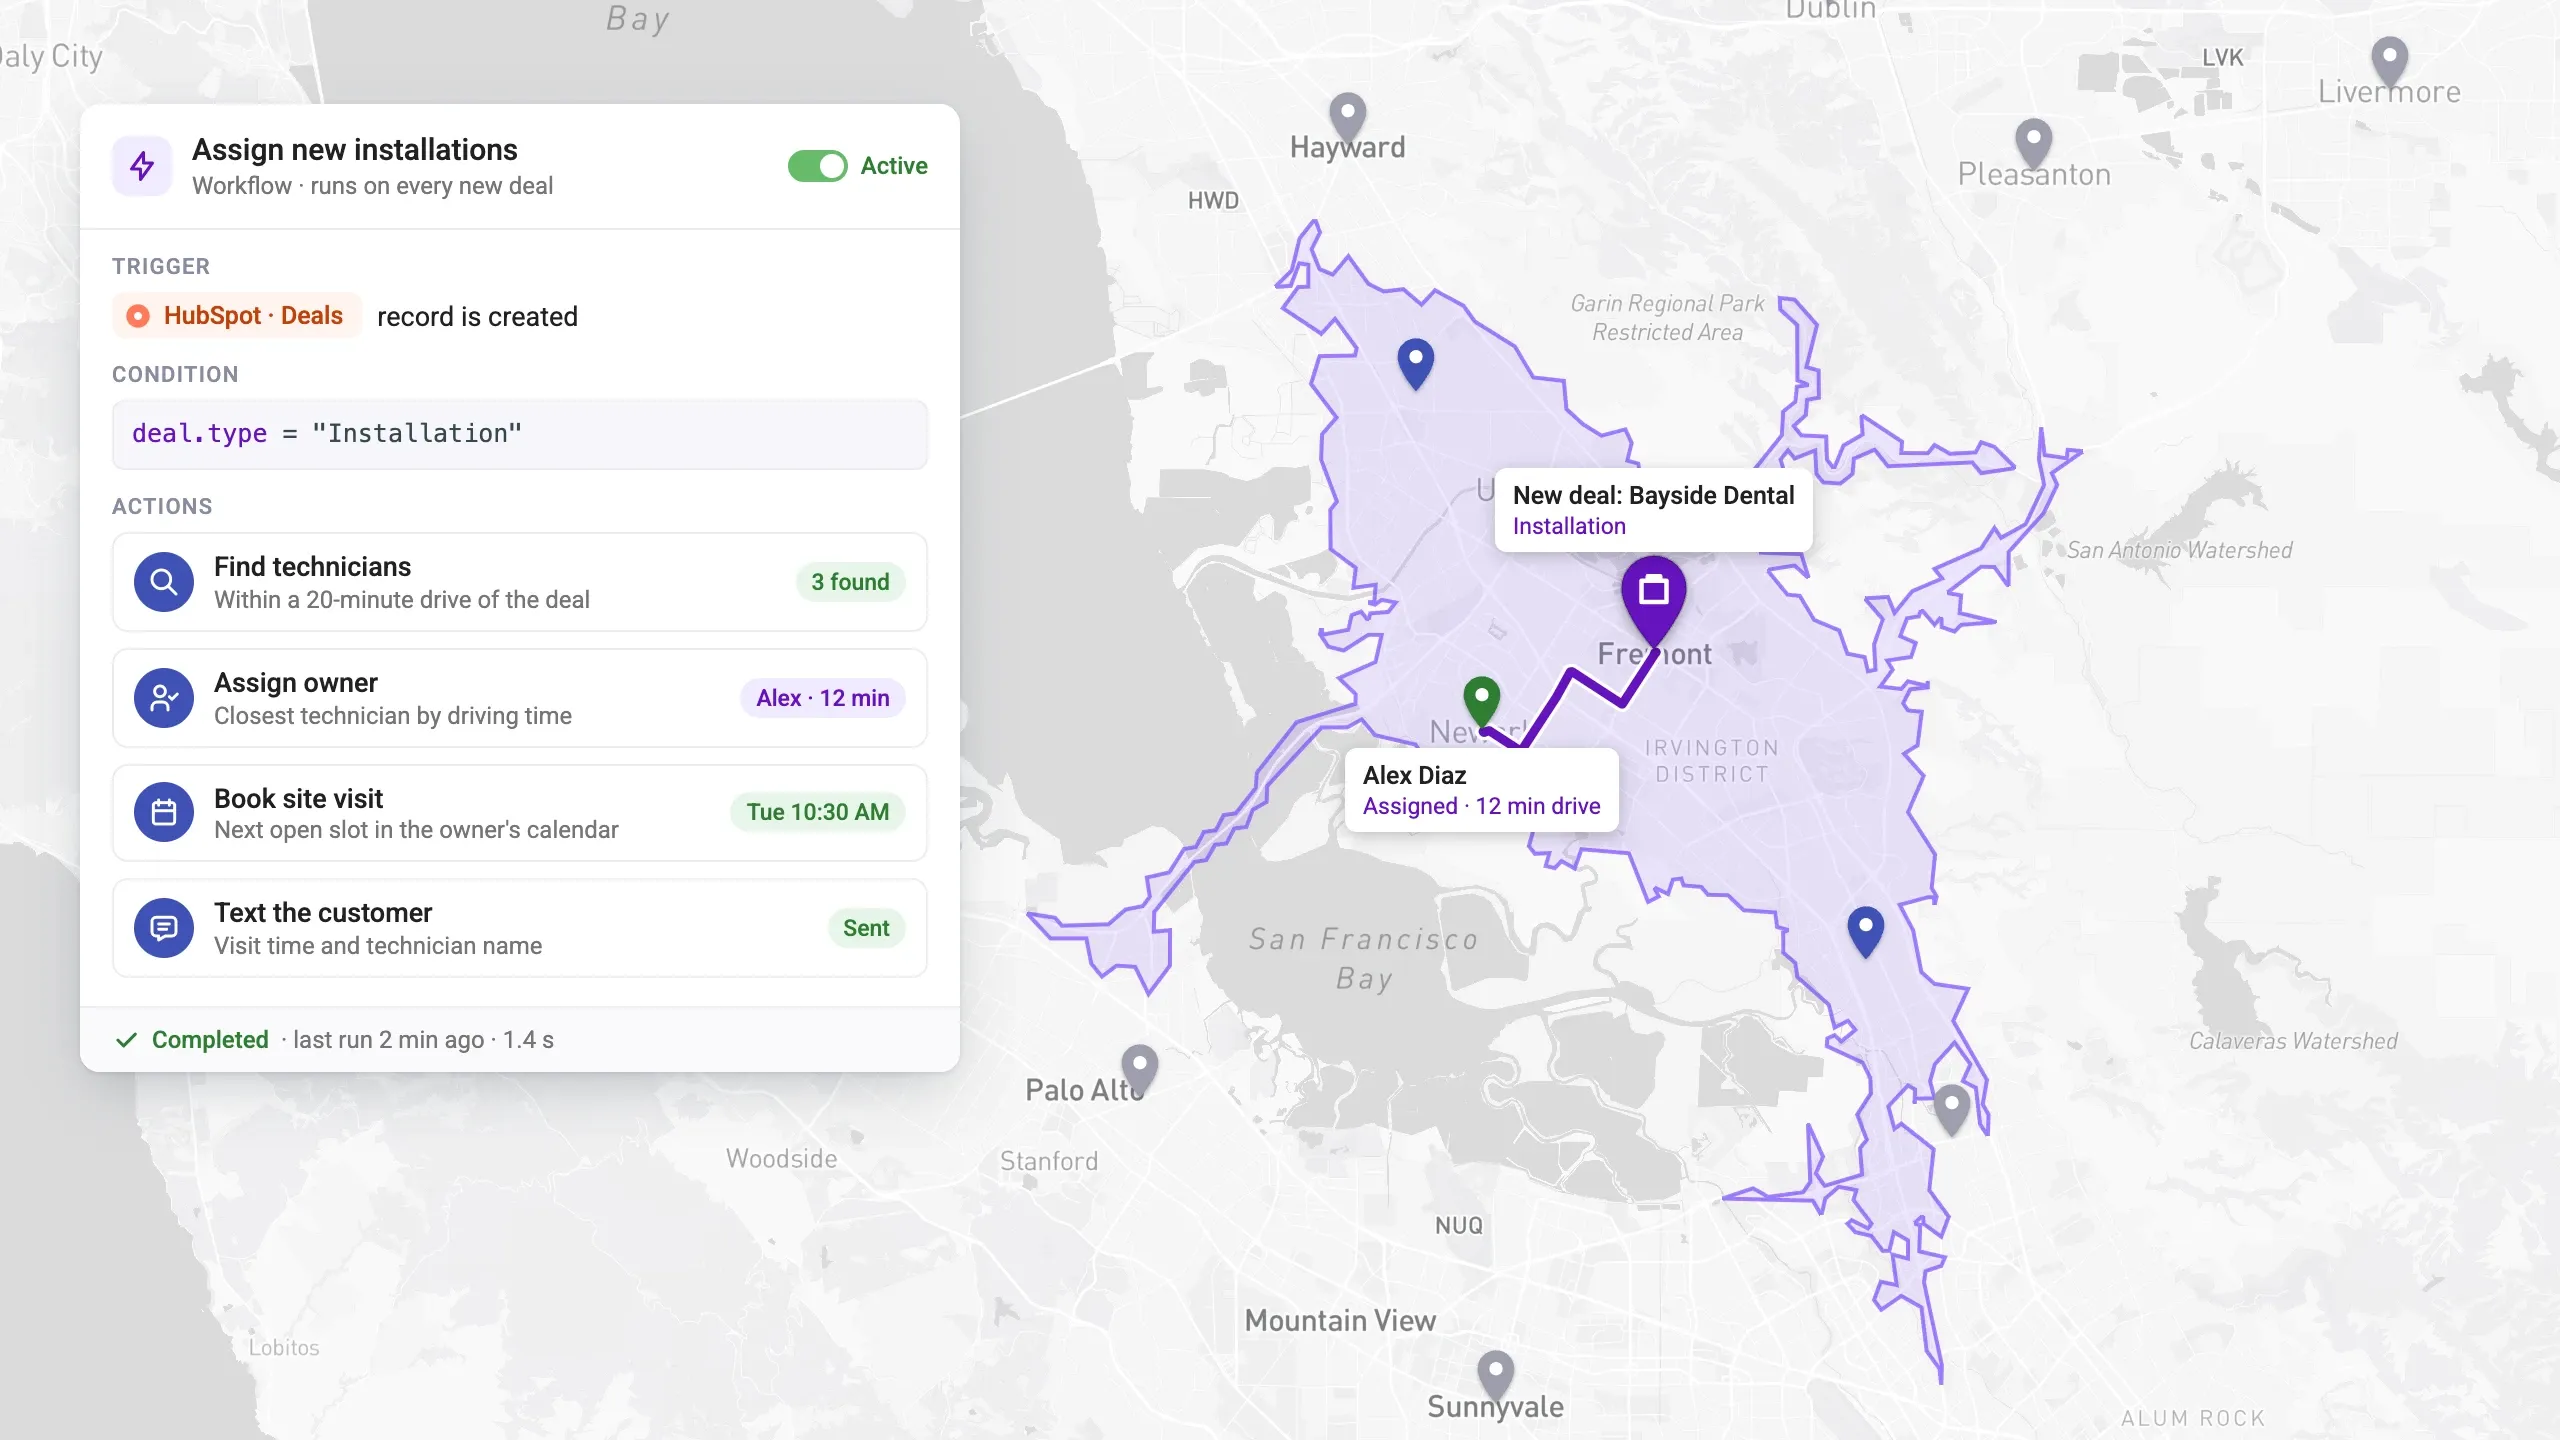Click the green Alex Diaz technician pin
The image size is (2560, 1440).
(1482, 701)
